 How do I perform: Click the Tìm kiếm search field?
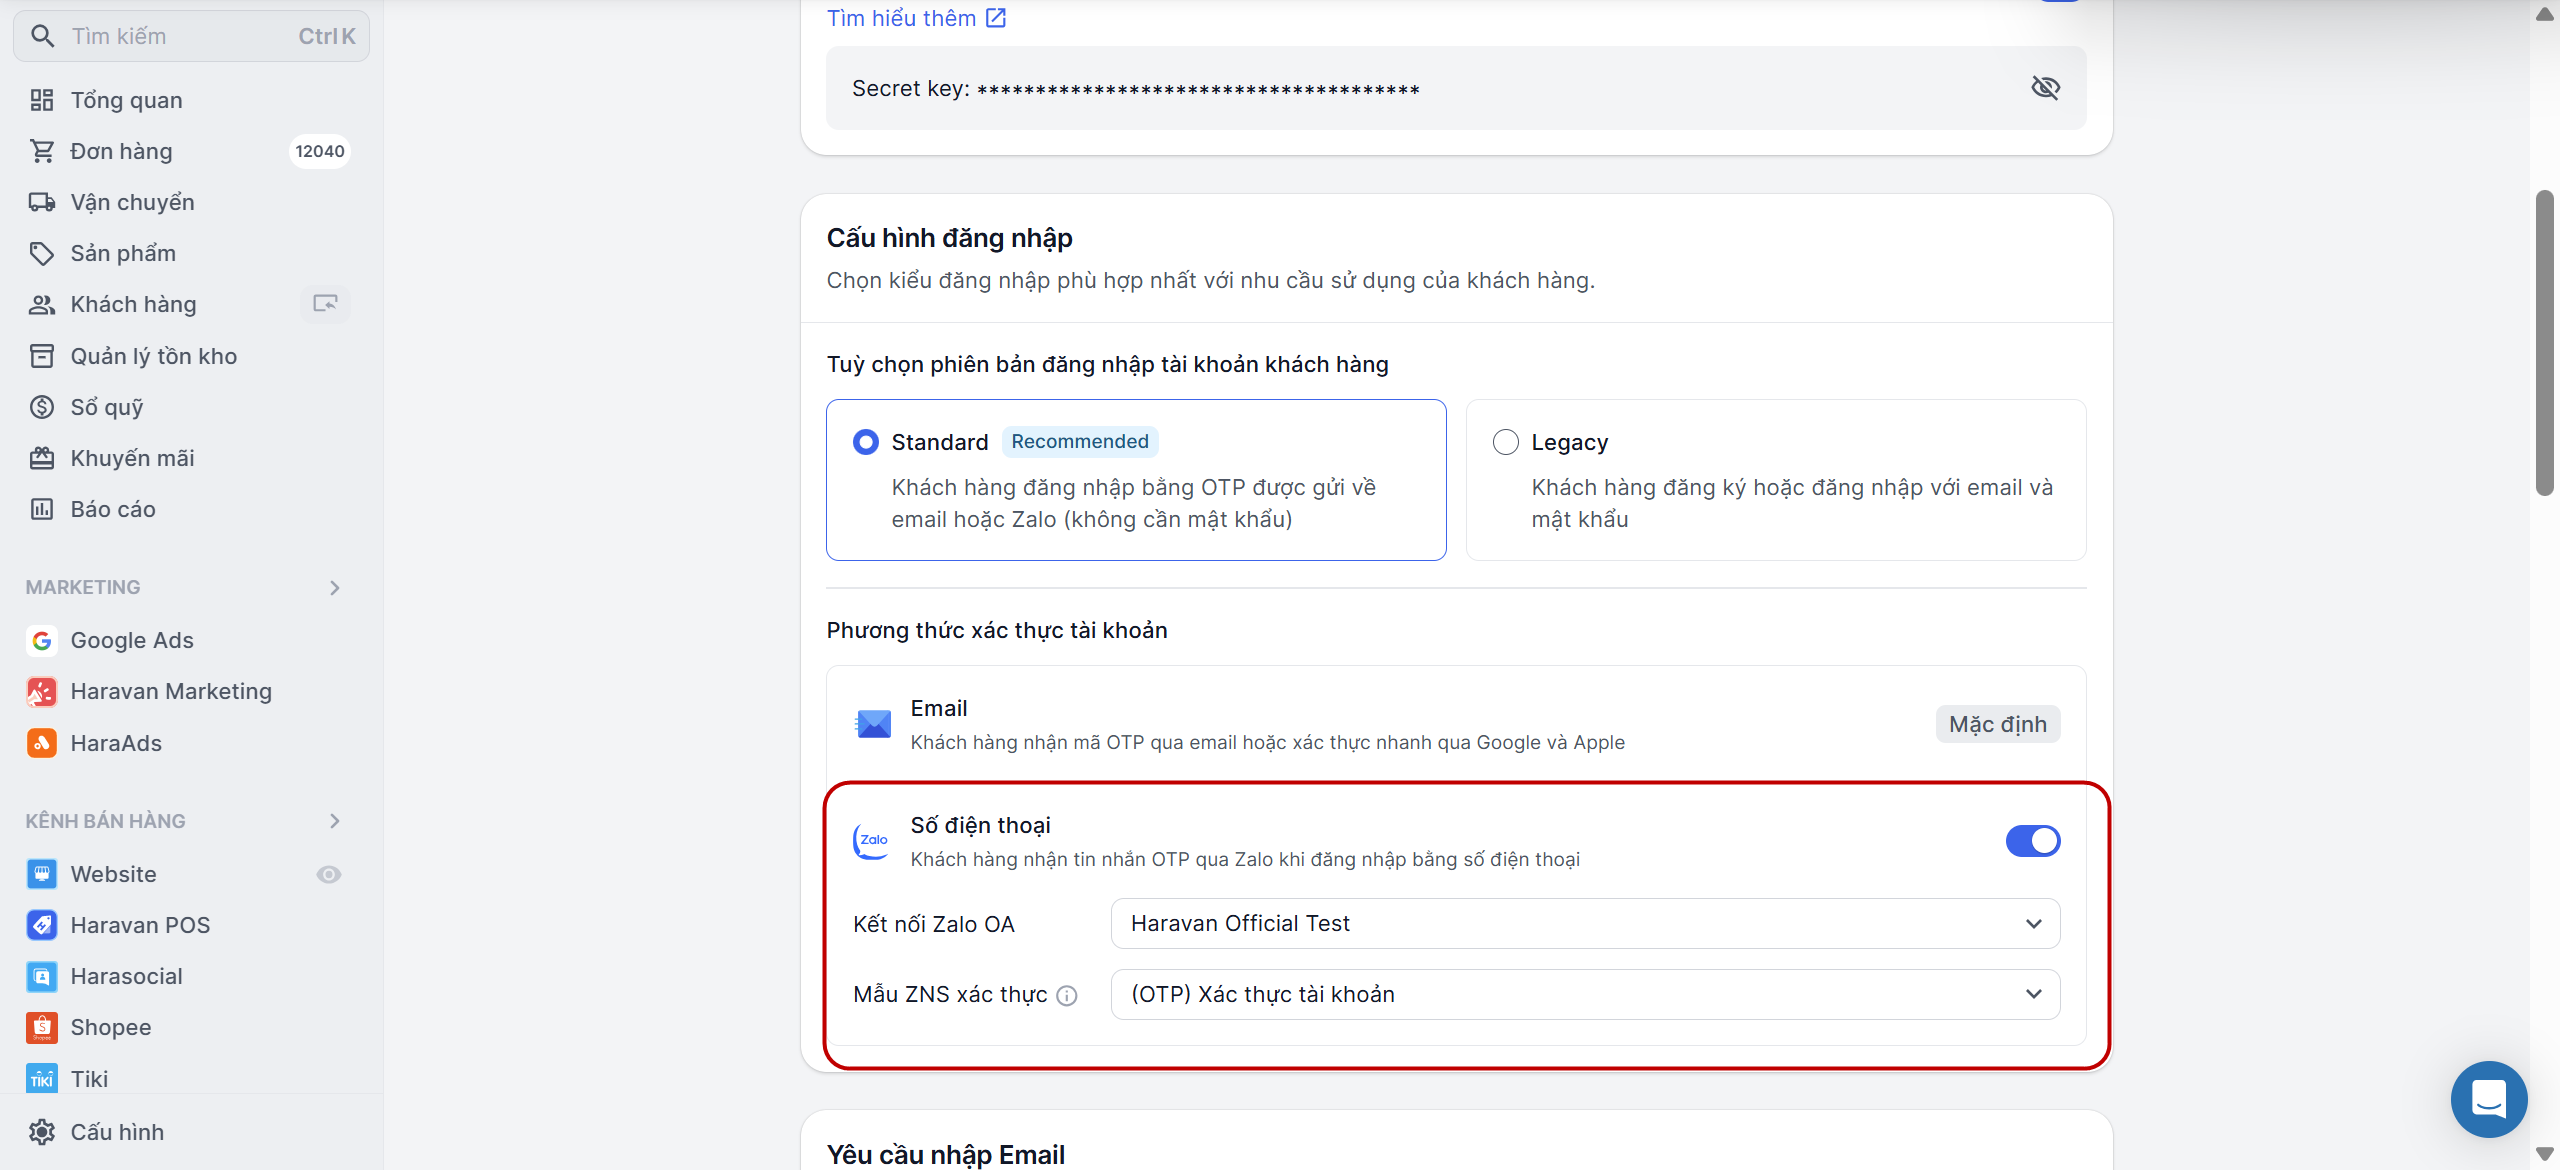[x=180, y=36]
